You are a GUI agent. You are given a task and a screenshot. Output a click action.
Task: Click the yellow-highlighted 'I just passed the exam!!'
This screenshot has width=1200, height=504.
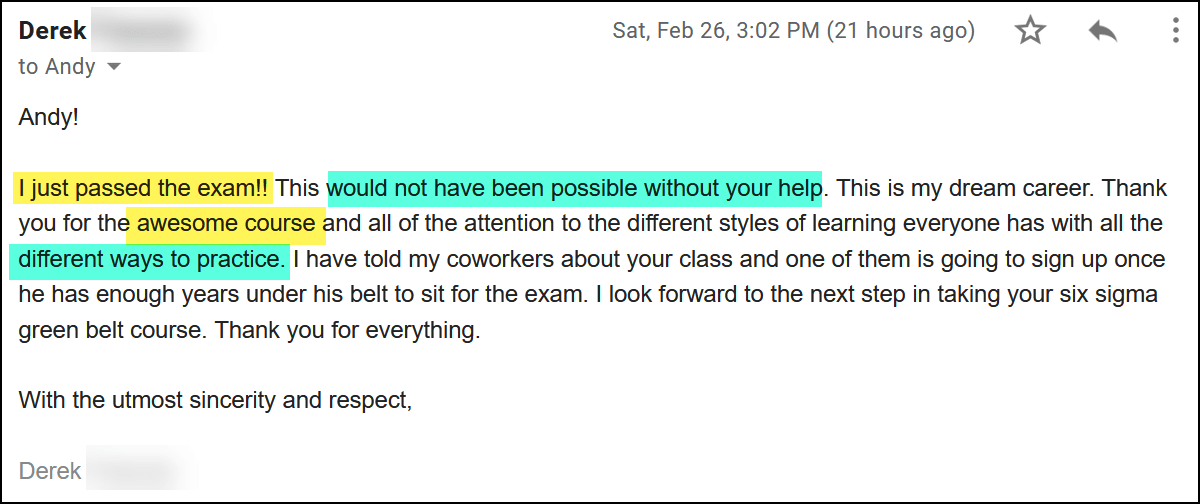142,188
